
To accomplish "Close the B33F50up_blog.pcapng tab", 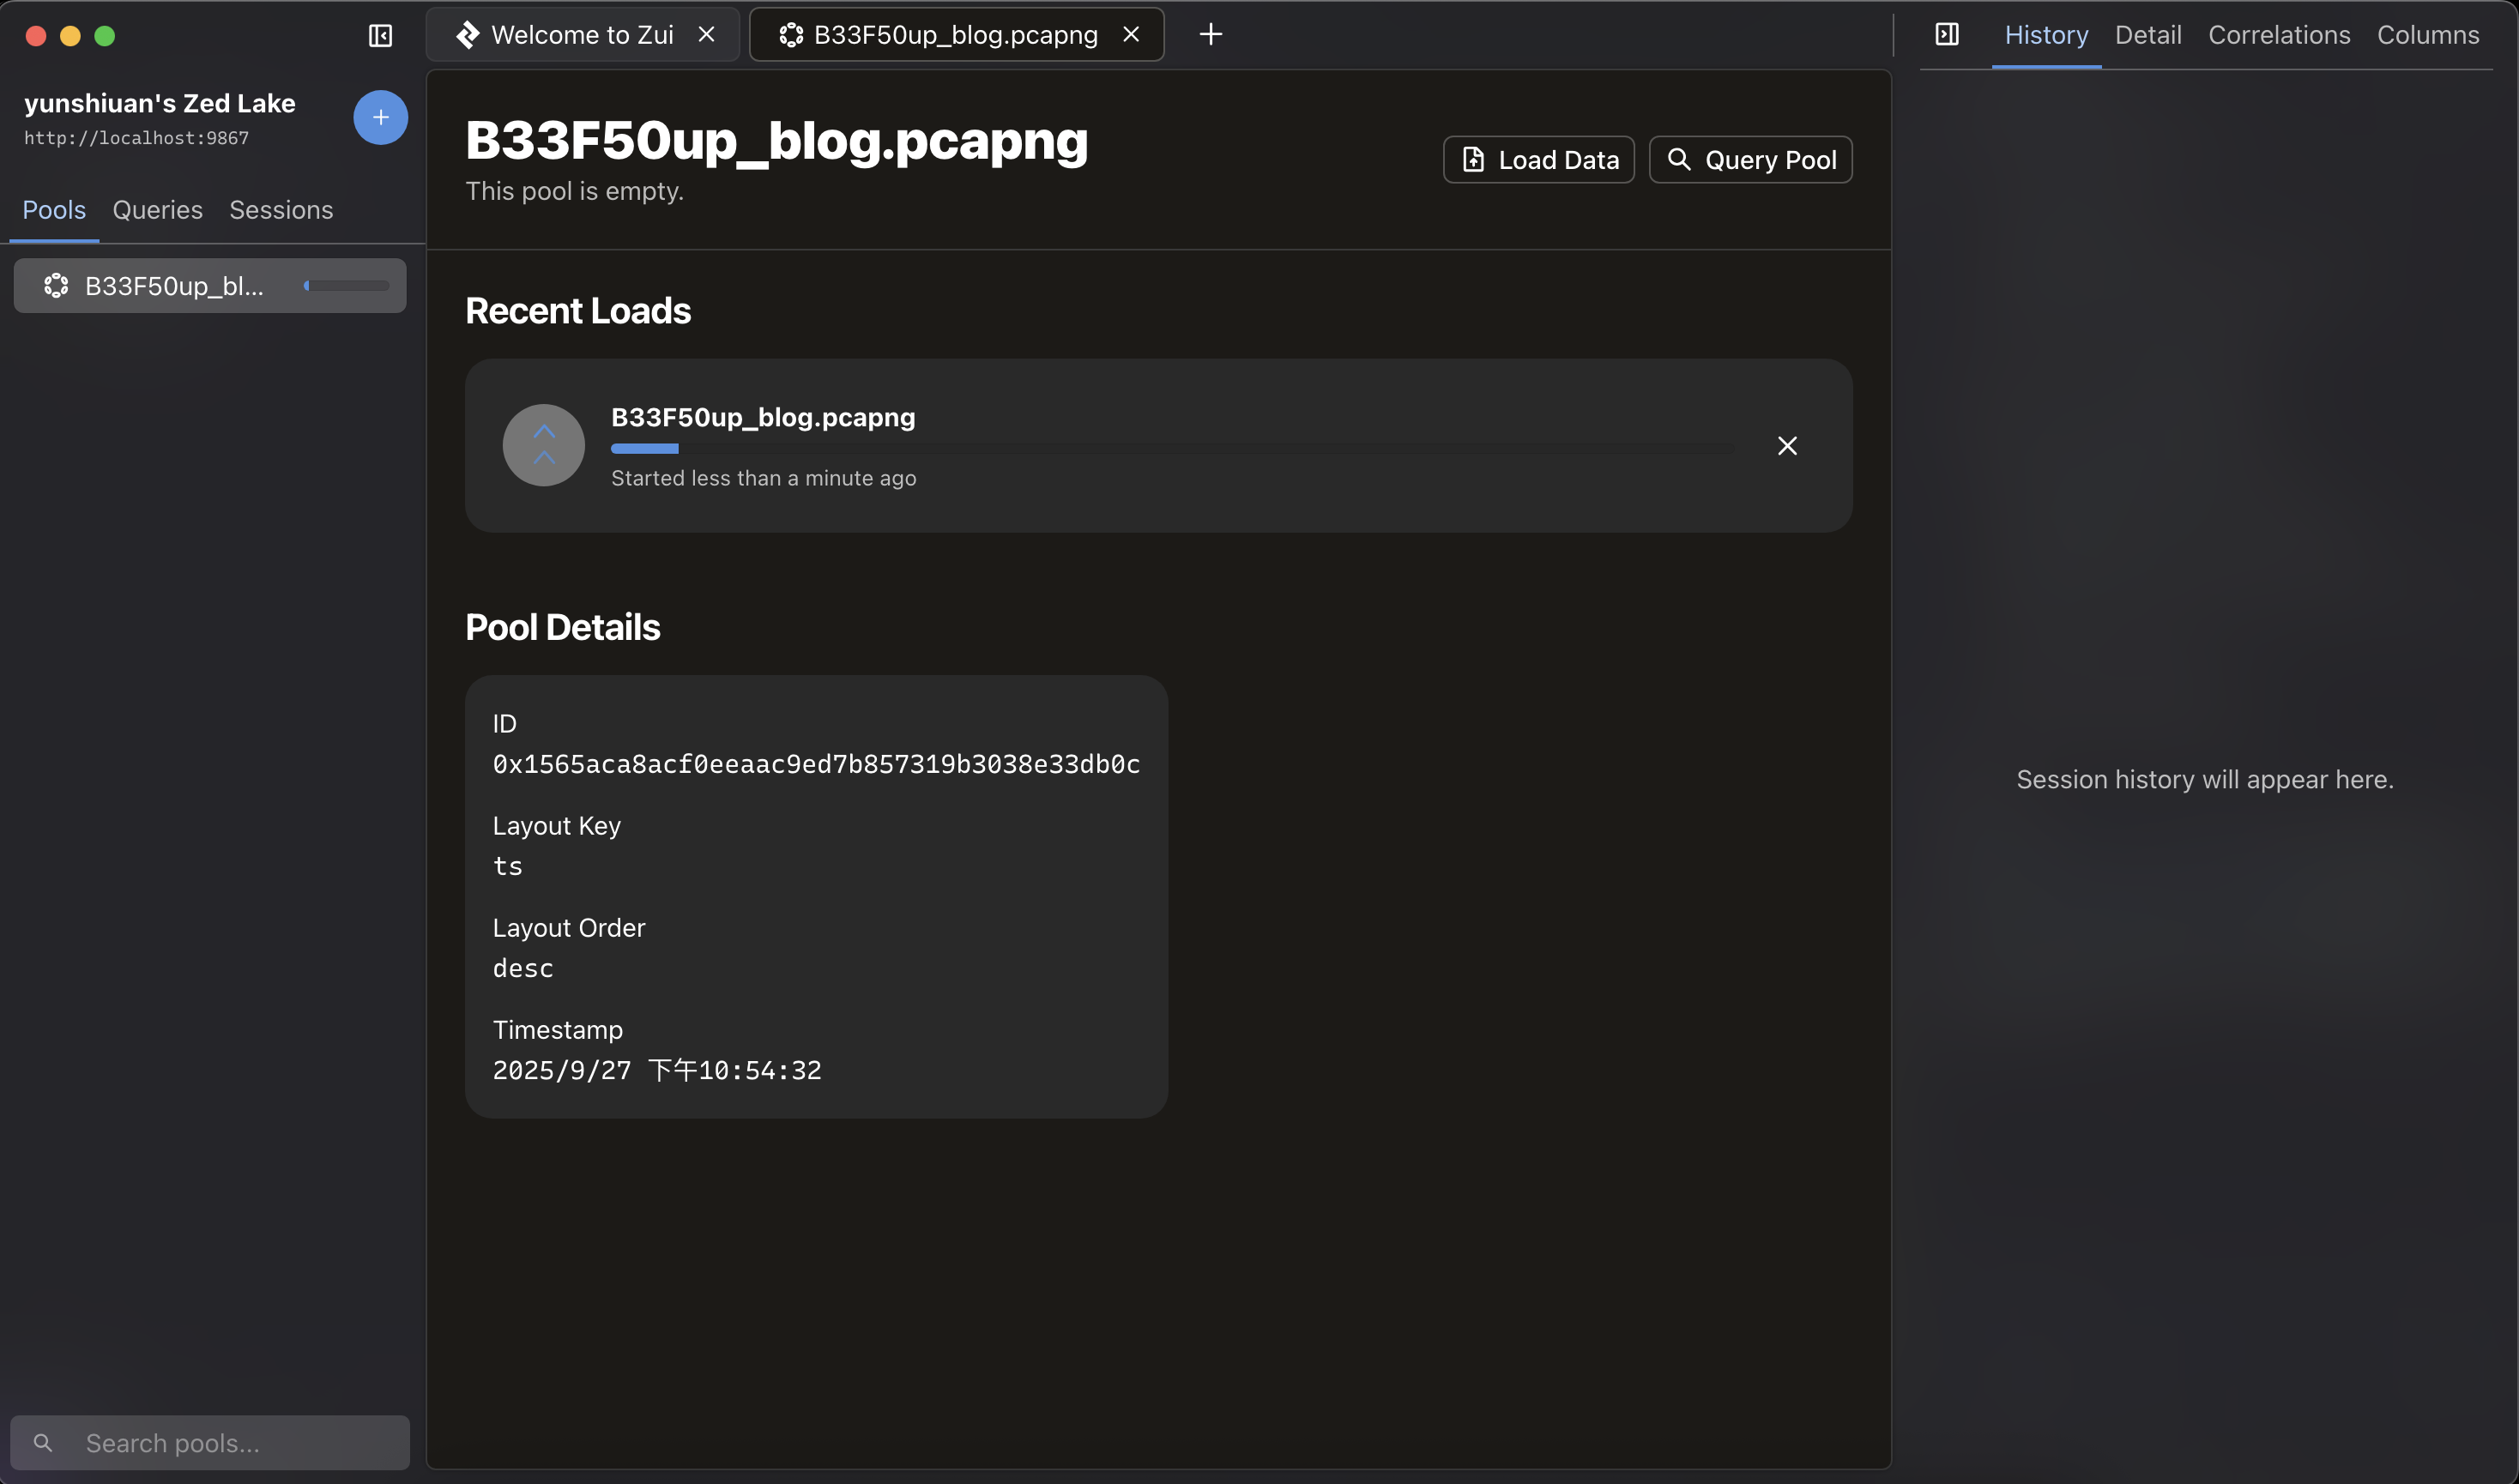I will coord(1131,35).
